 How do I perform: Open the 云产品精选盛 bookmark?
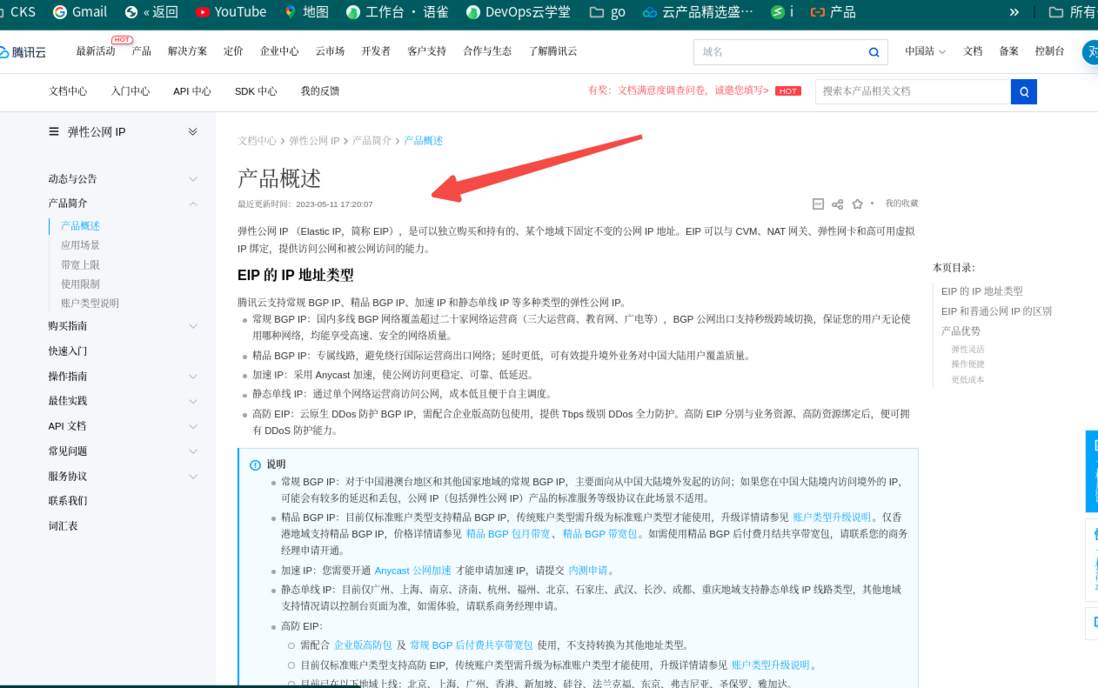[x=698, y=12]
